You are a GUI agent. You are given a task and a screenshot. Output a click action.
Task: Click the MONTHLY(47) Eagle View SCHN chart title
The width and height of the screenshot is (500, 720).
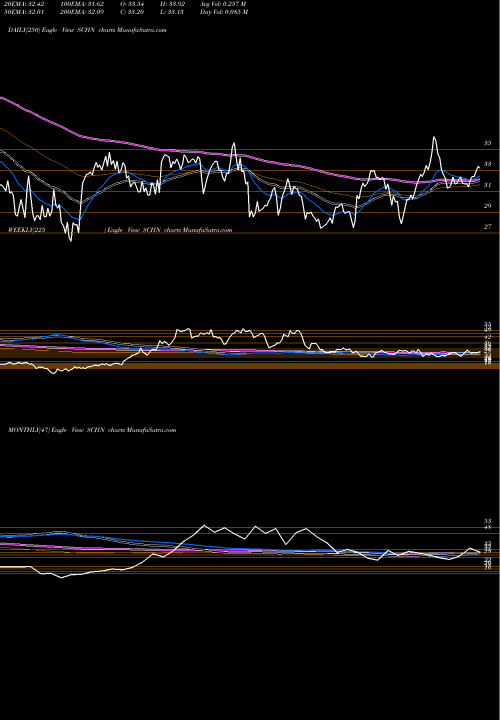point(92,430)
